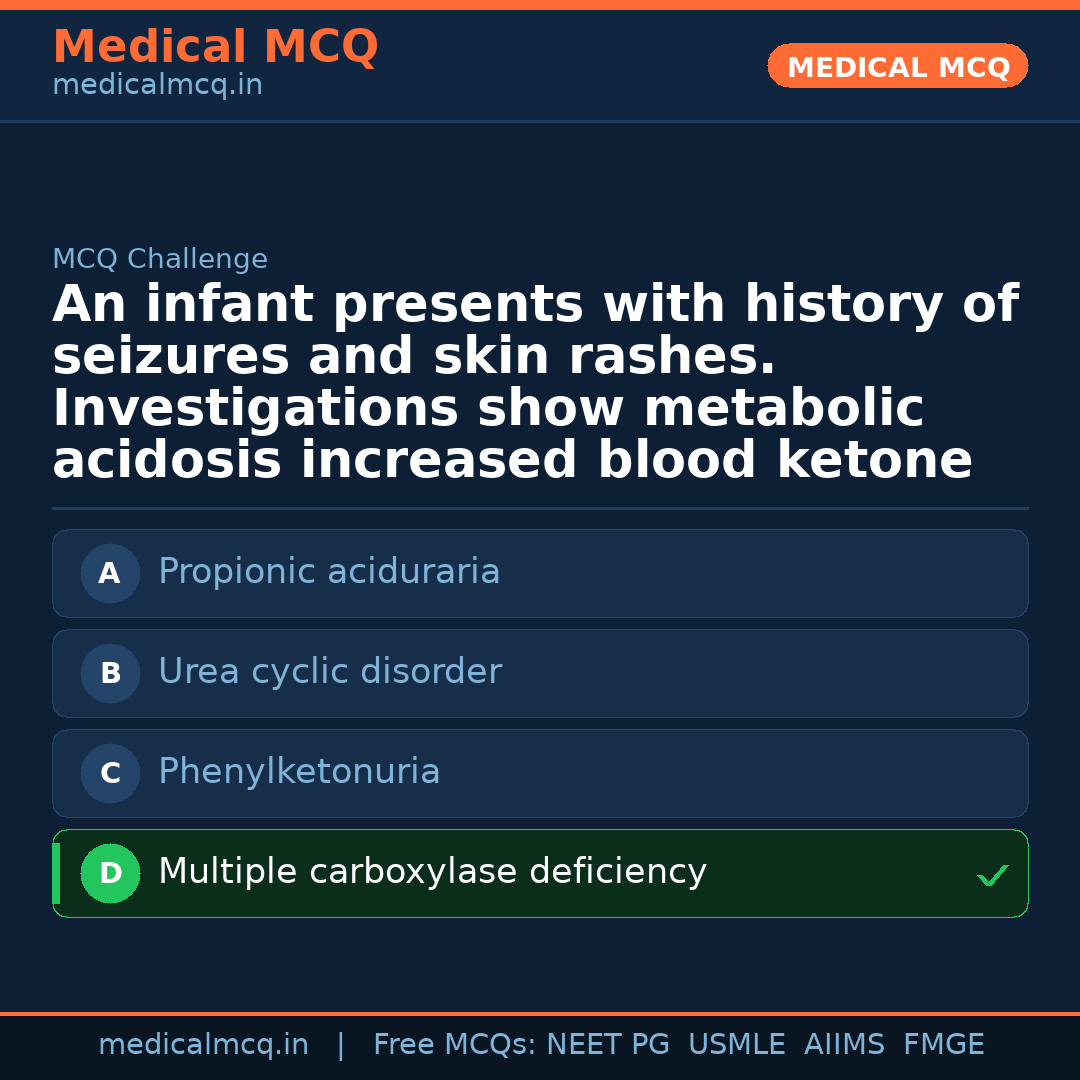Open medicalmcq.in link under header title
Image resolution: width=1080 pixels, height=1080 pixels.
[157, 86]
